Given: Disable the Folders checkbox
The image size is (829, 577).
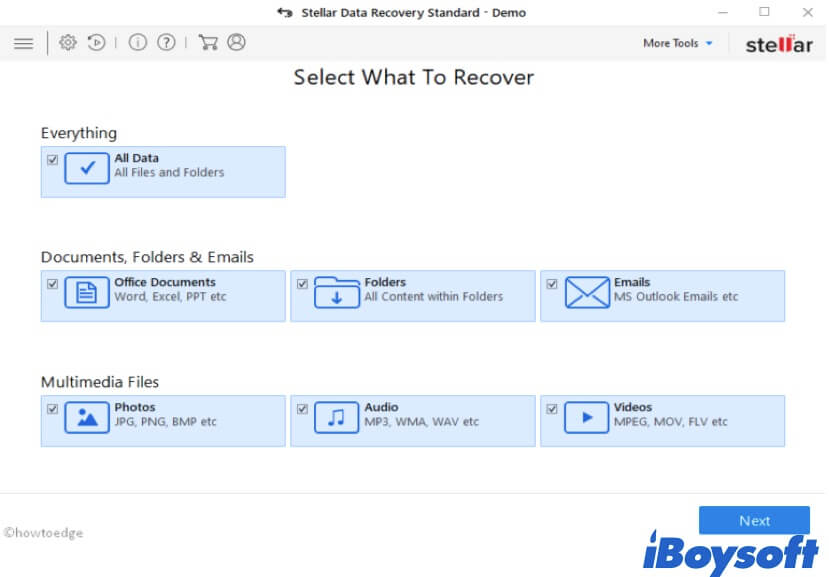Looking at the screenshot, I should coord(302,284).
